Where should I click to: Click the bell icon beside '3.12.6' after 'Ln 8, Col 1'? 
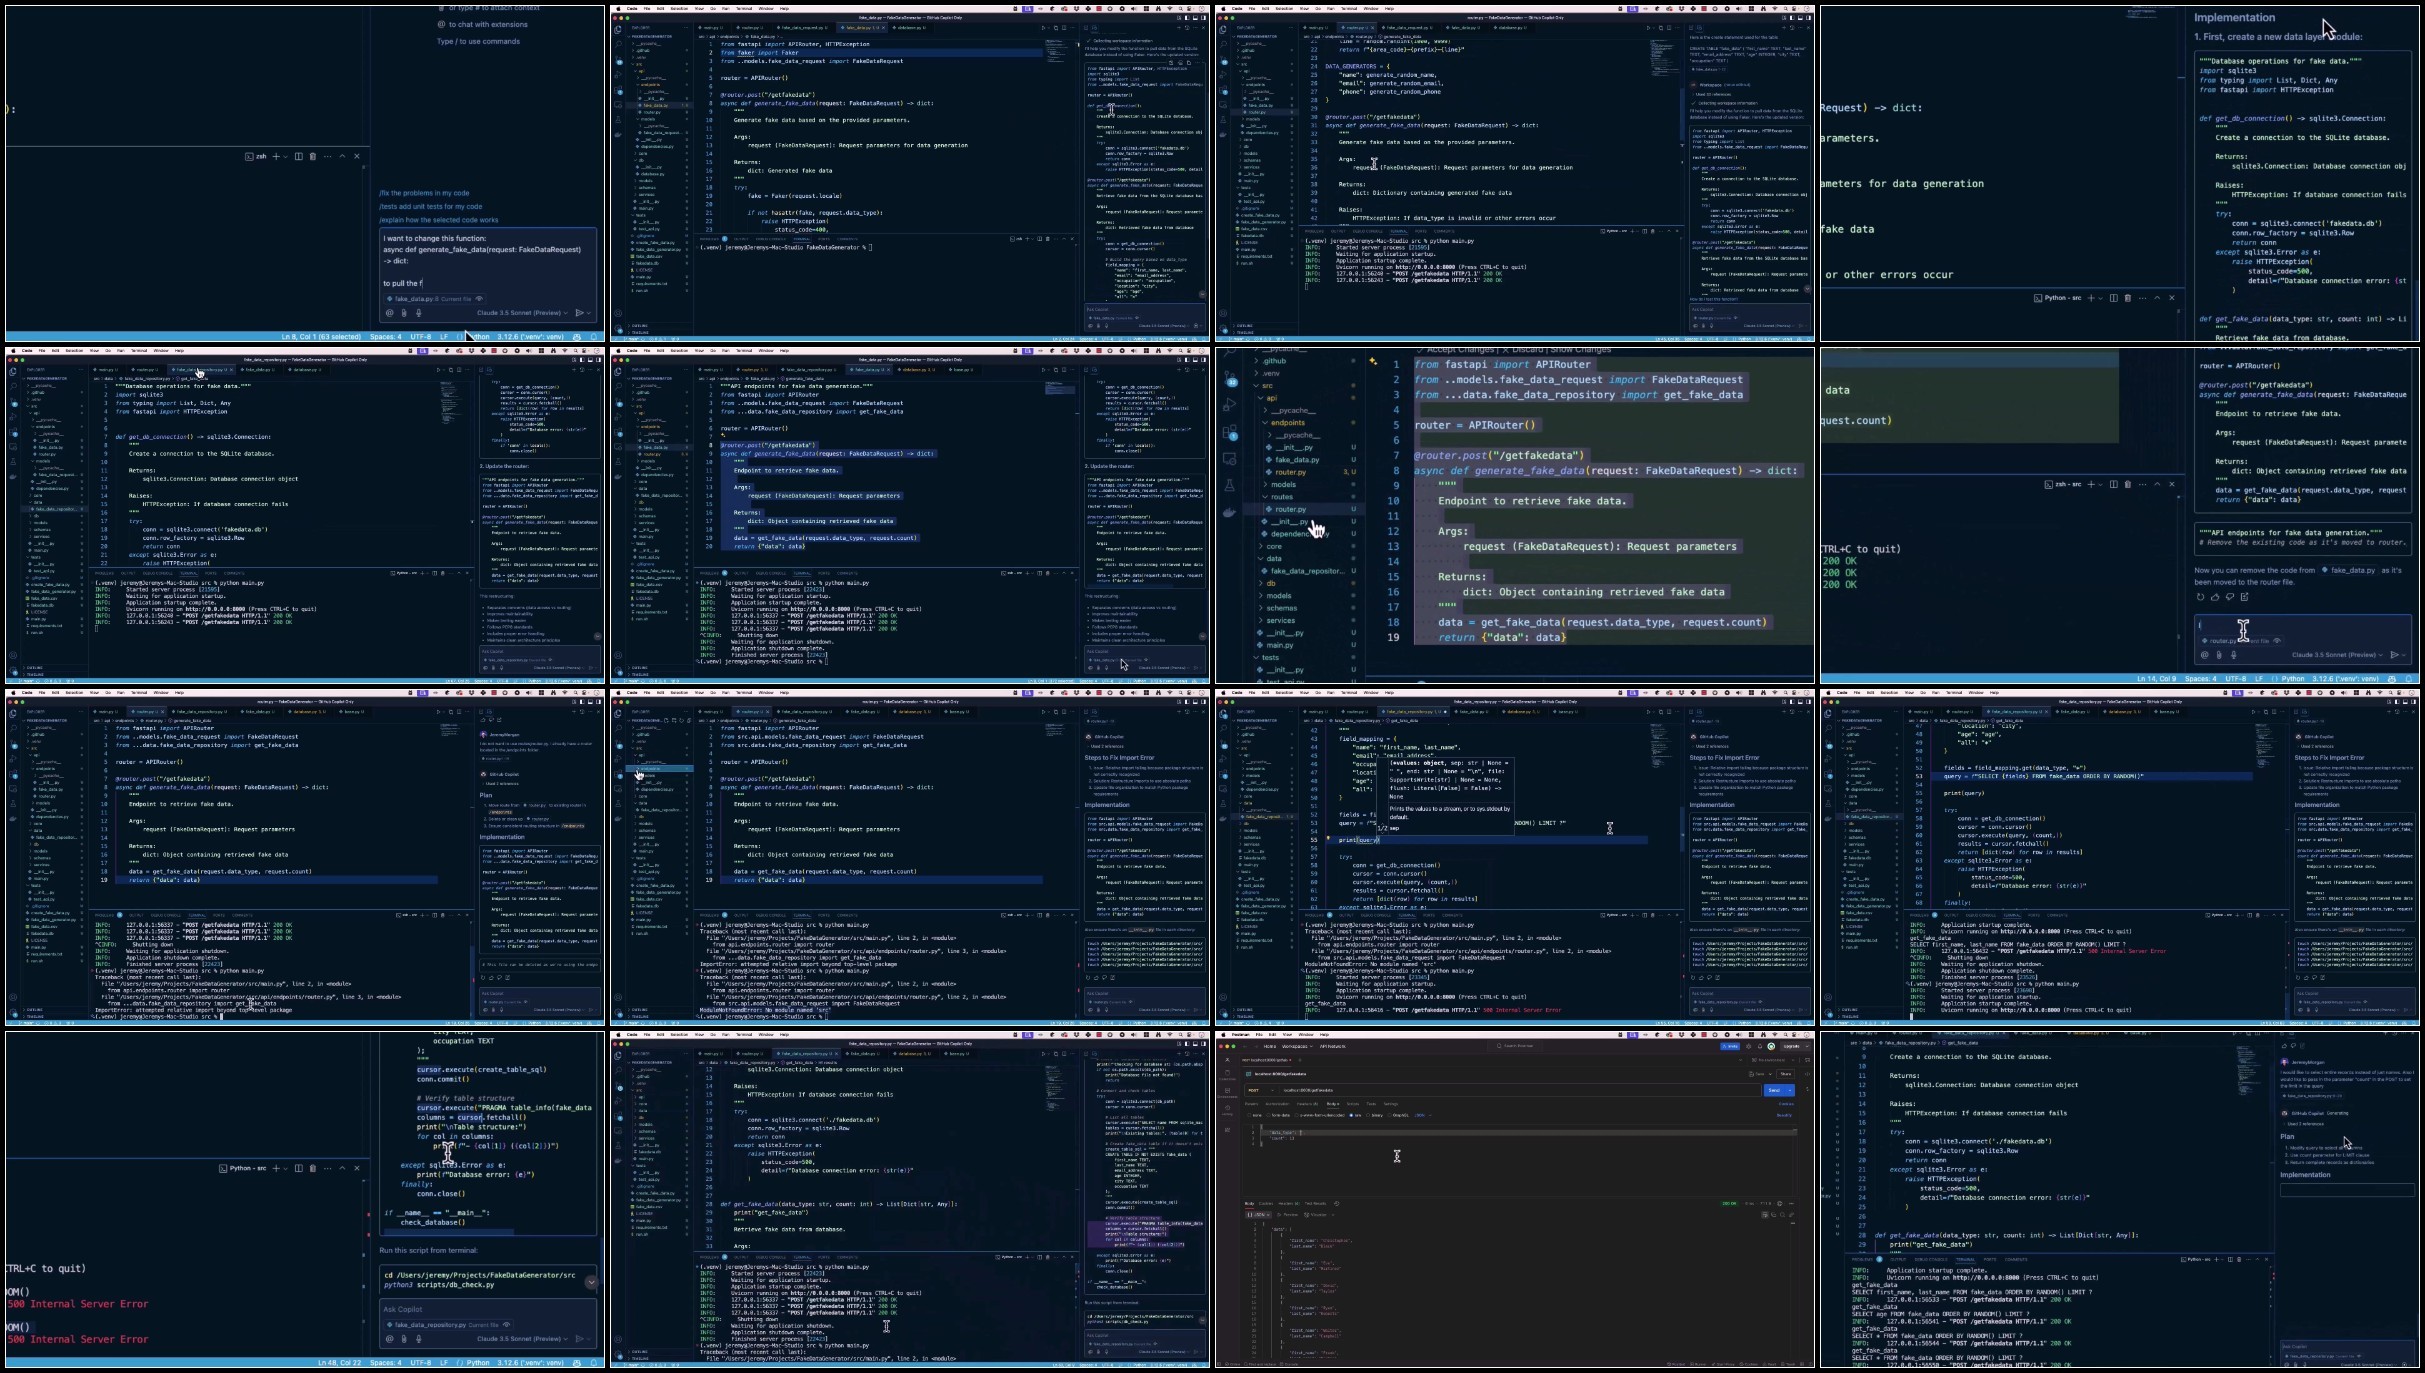click(594, 337)
